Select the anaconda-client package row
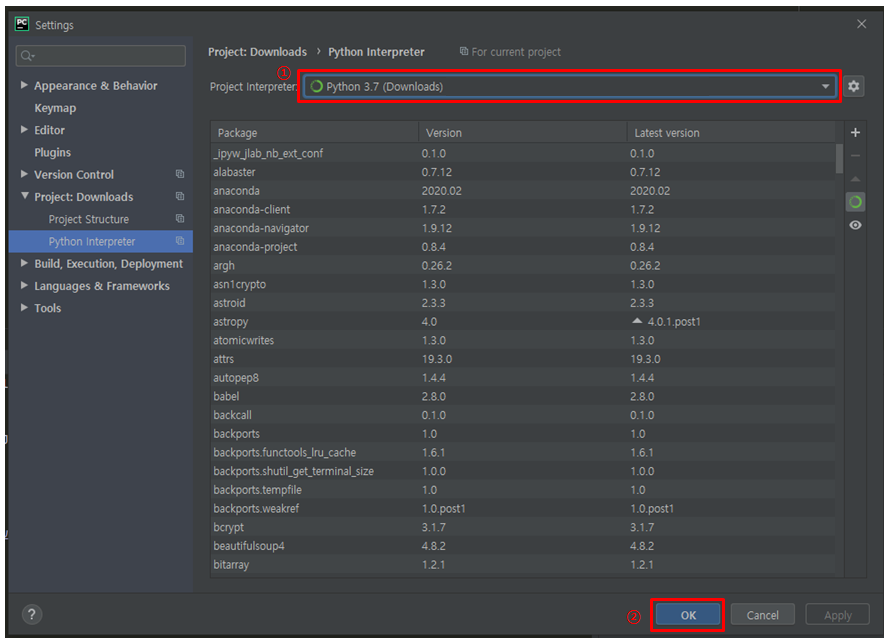The height and width of the screenshot is (643, 891). tap(523, 210)
